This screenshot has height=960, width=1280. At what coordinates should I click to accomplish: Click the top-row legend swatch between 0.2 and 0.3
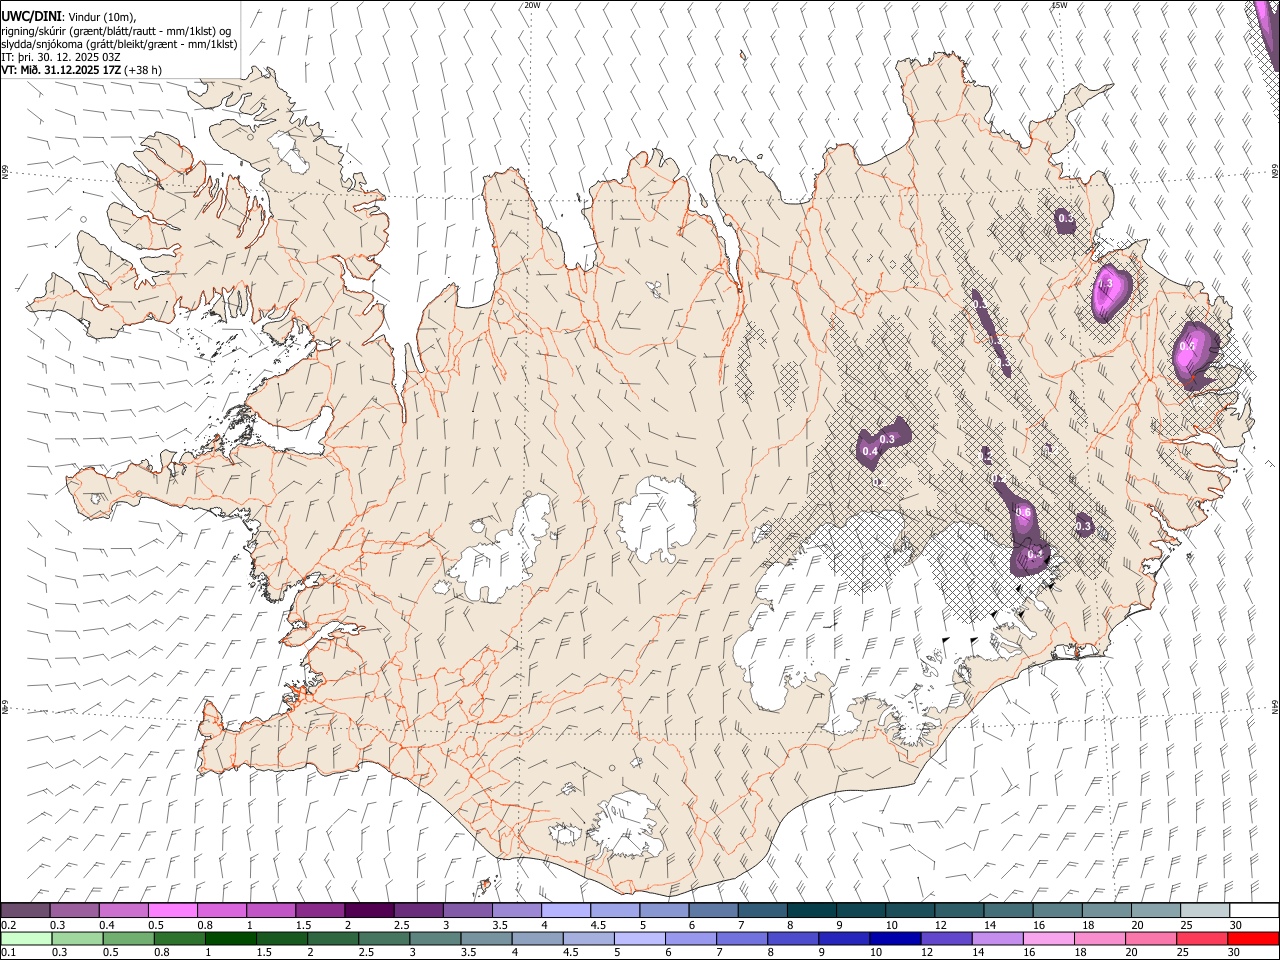point(26,910)
